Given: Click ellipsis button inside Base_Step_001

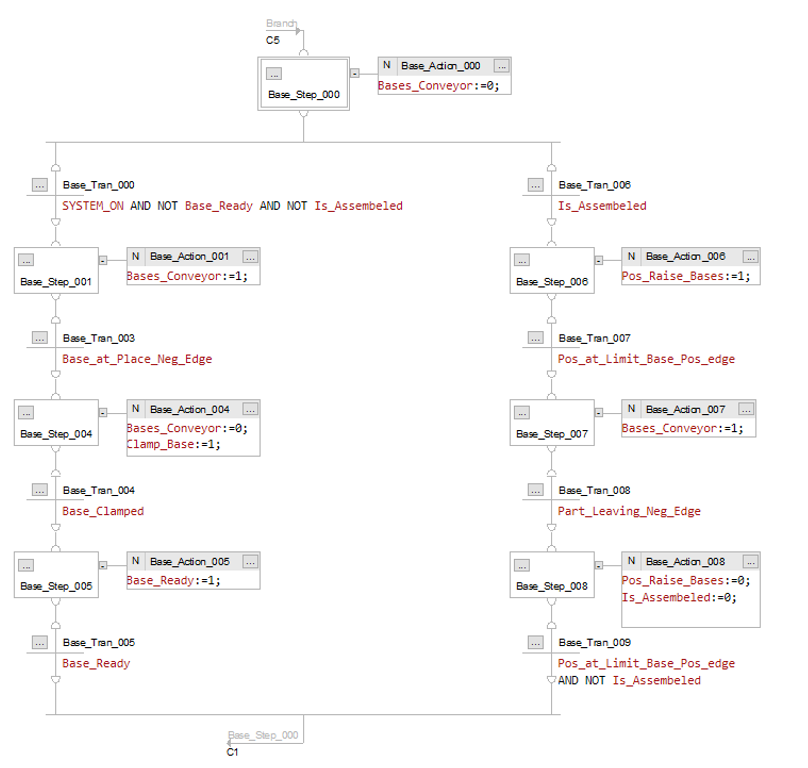Looking at the screenshot, I should (x=26, y=260).
